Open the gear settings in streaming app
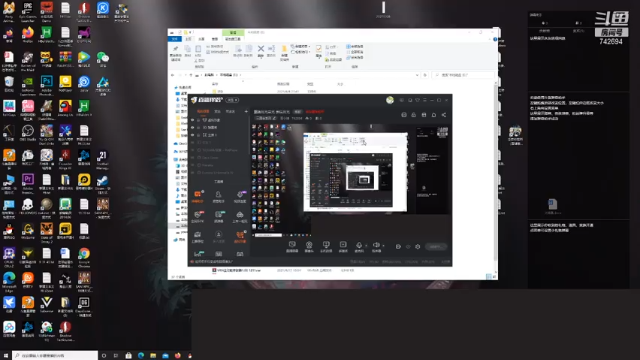The image size is (640, 360). [418, 247]
